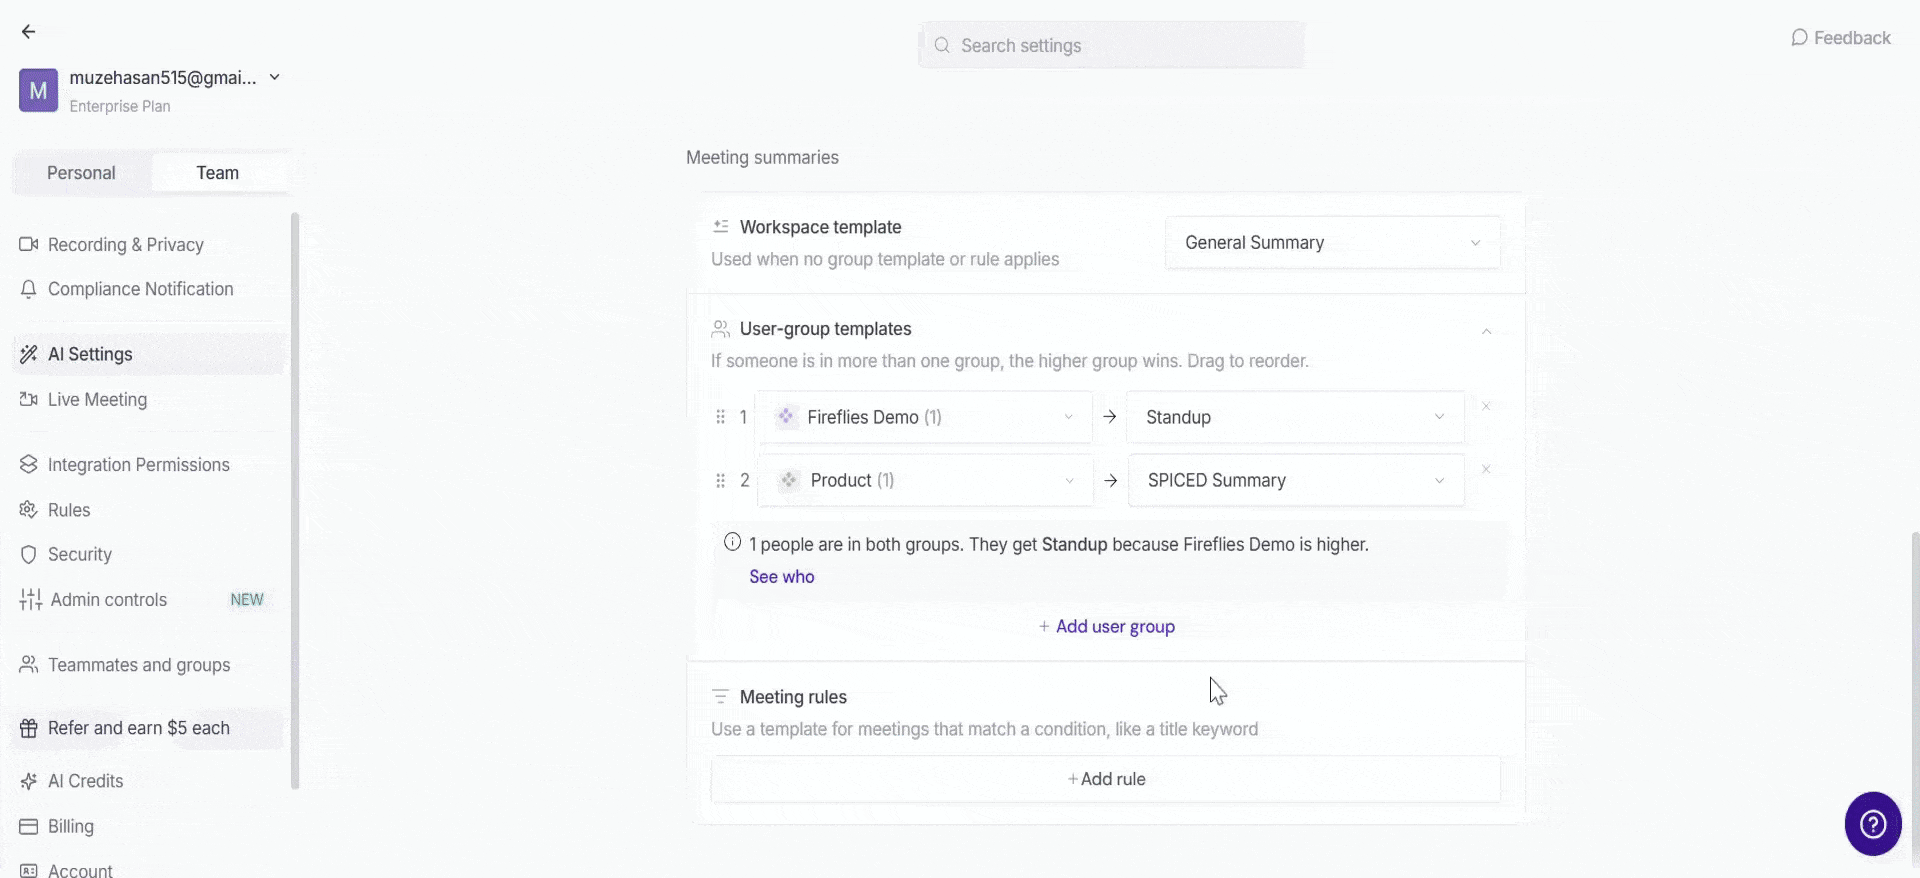Click the Admin controls sliders icon

point(31,600)
